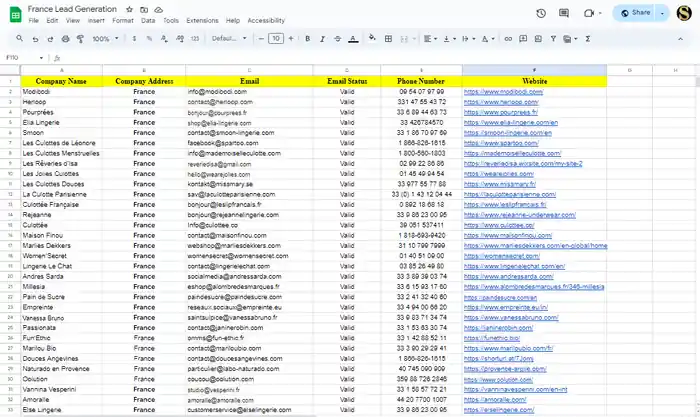Click the font size field showing 10
Viewport: 700px width, 417px height.
tap(276, 39)
